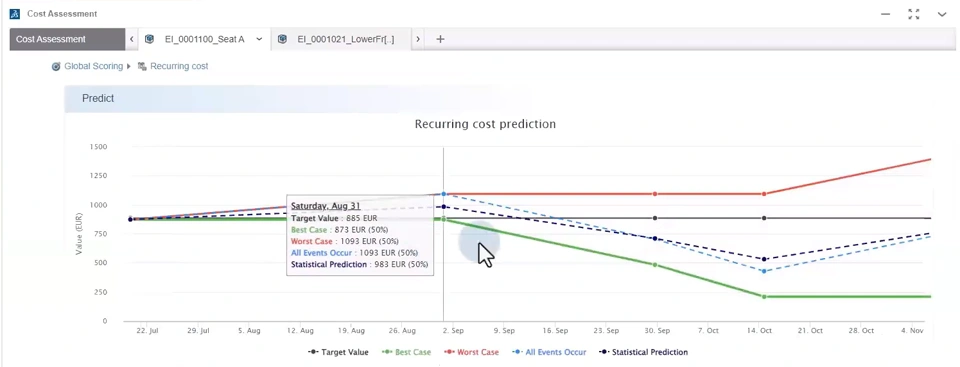The image size is (960, 367).
Task: Click the LowerFr tab cube icon
Action: (282, 39)
